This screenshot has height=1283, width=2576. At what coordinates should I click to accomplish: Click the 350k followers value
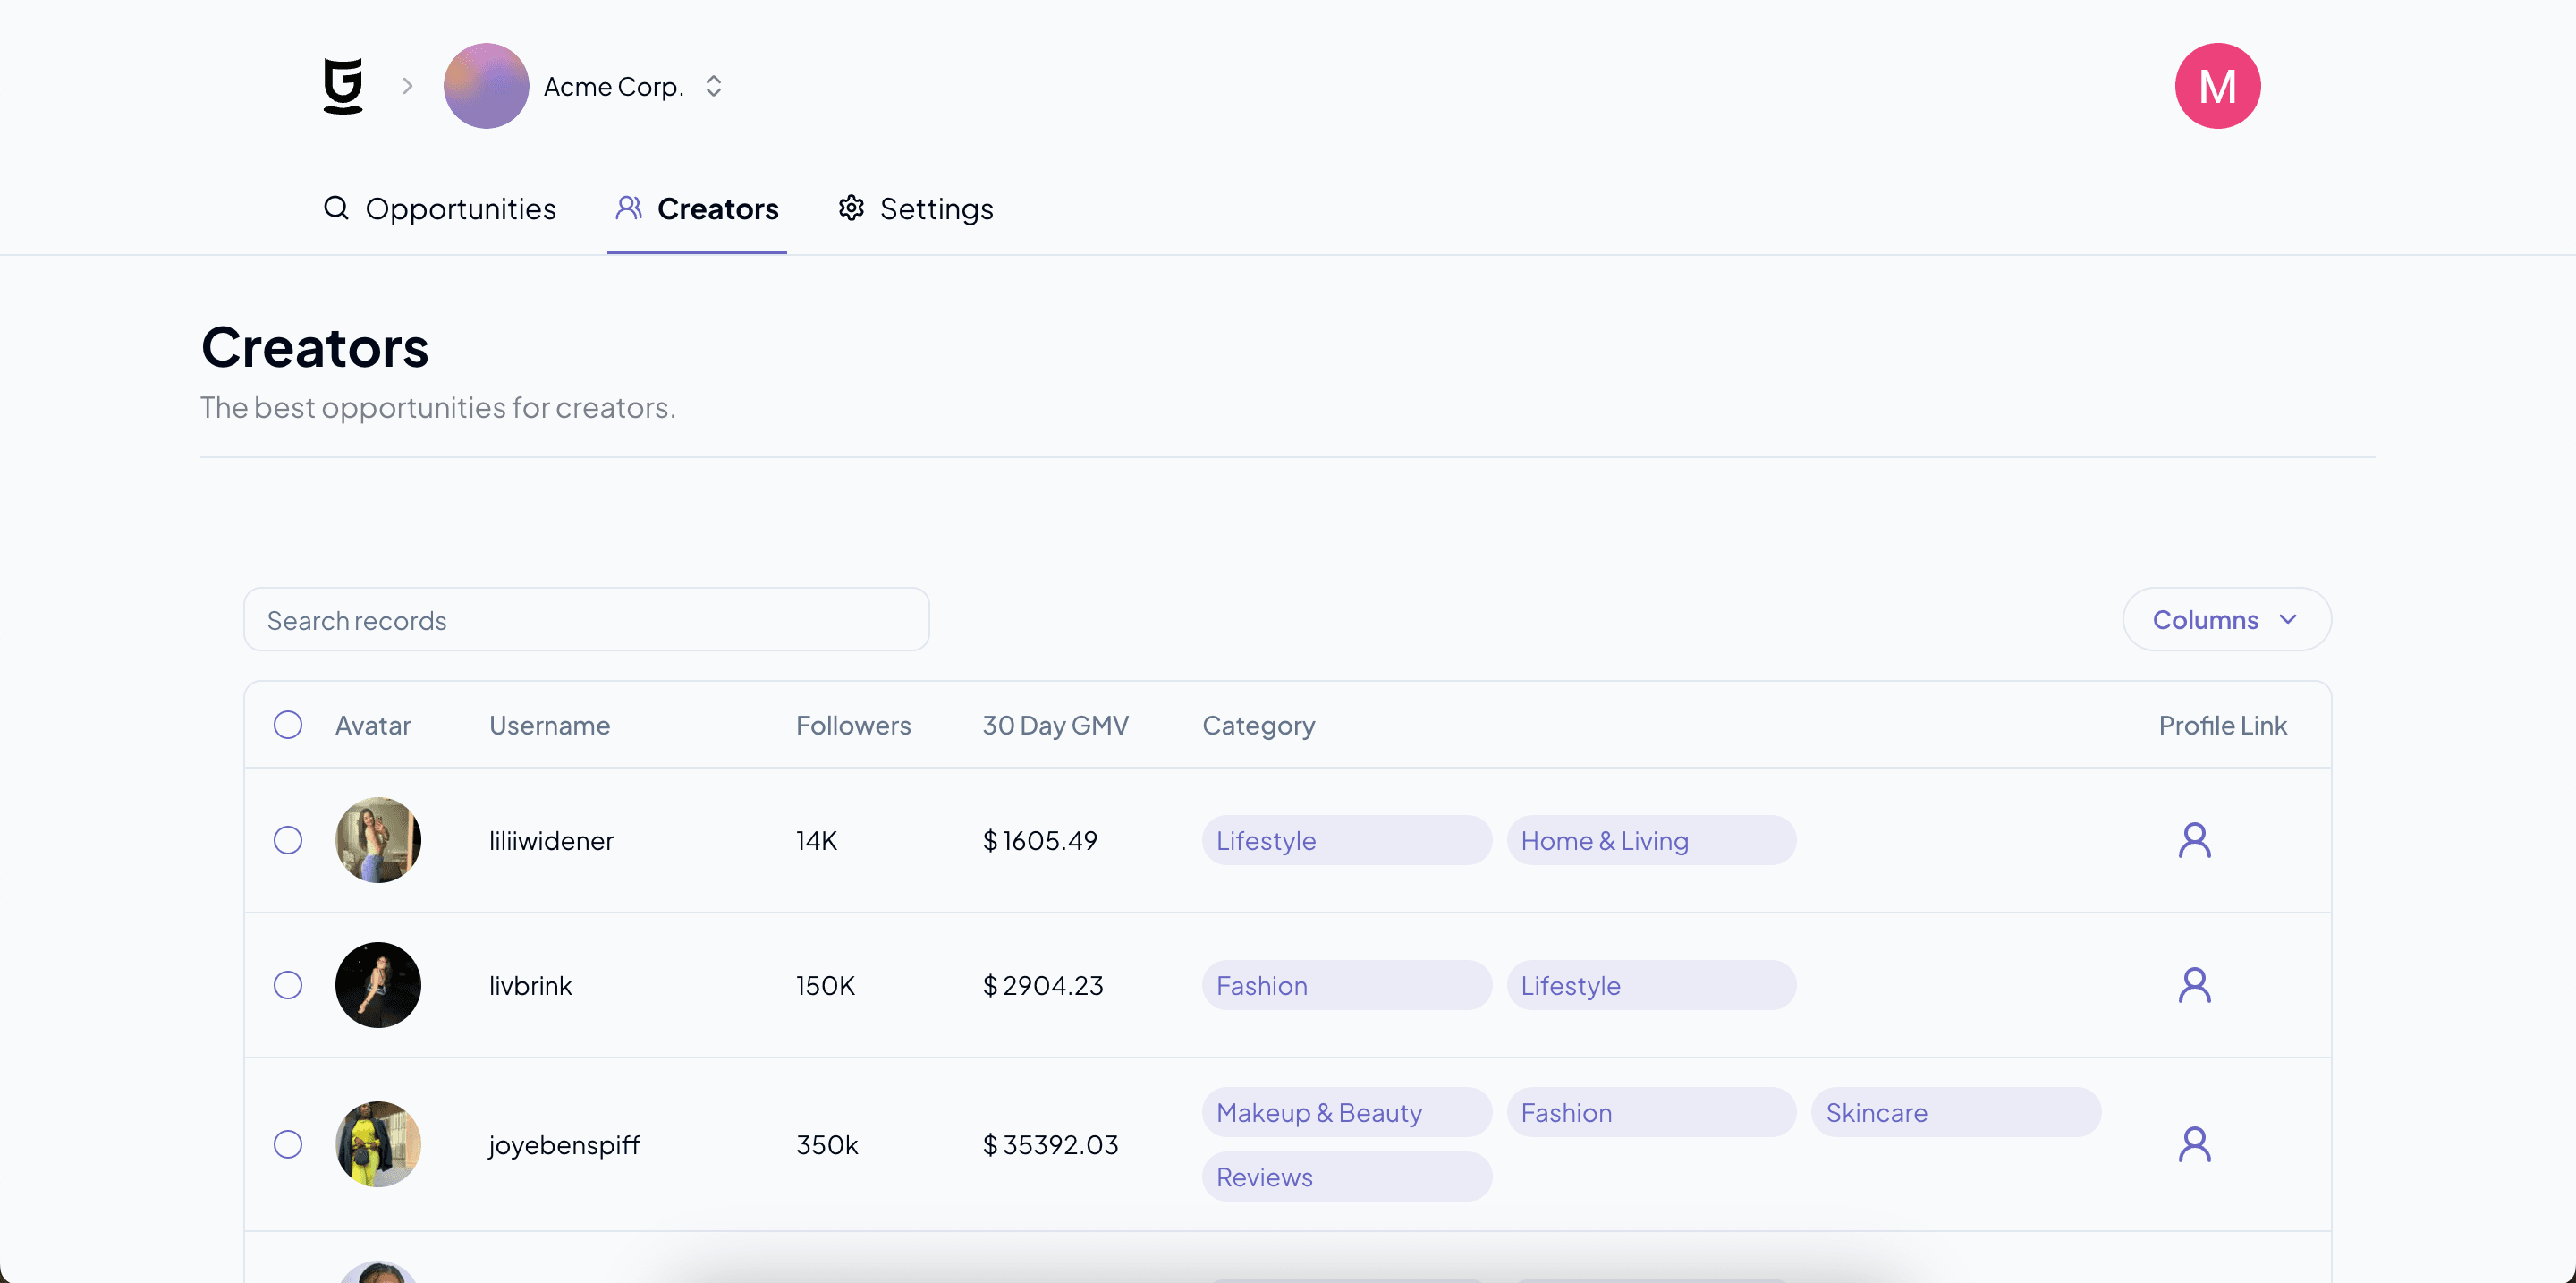pyautogui.click(x=827, y=1144)
